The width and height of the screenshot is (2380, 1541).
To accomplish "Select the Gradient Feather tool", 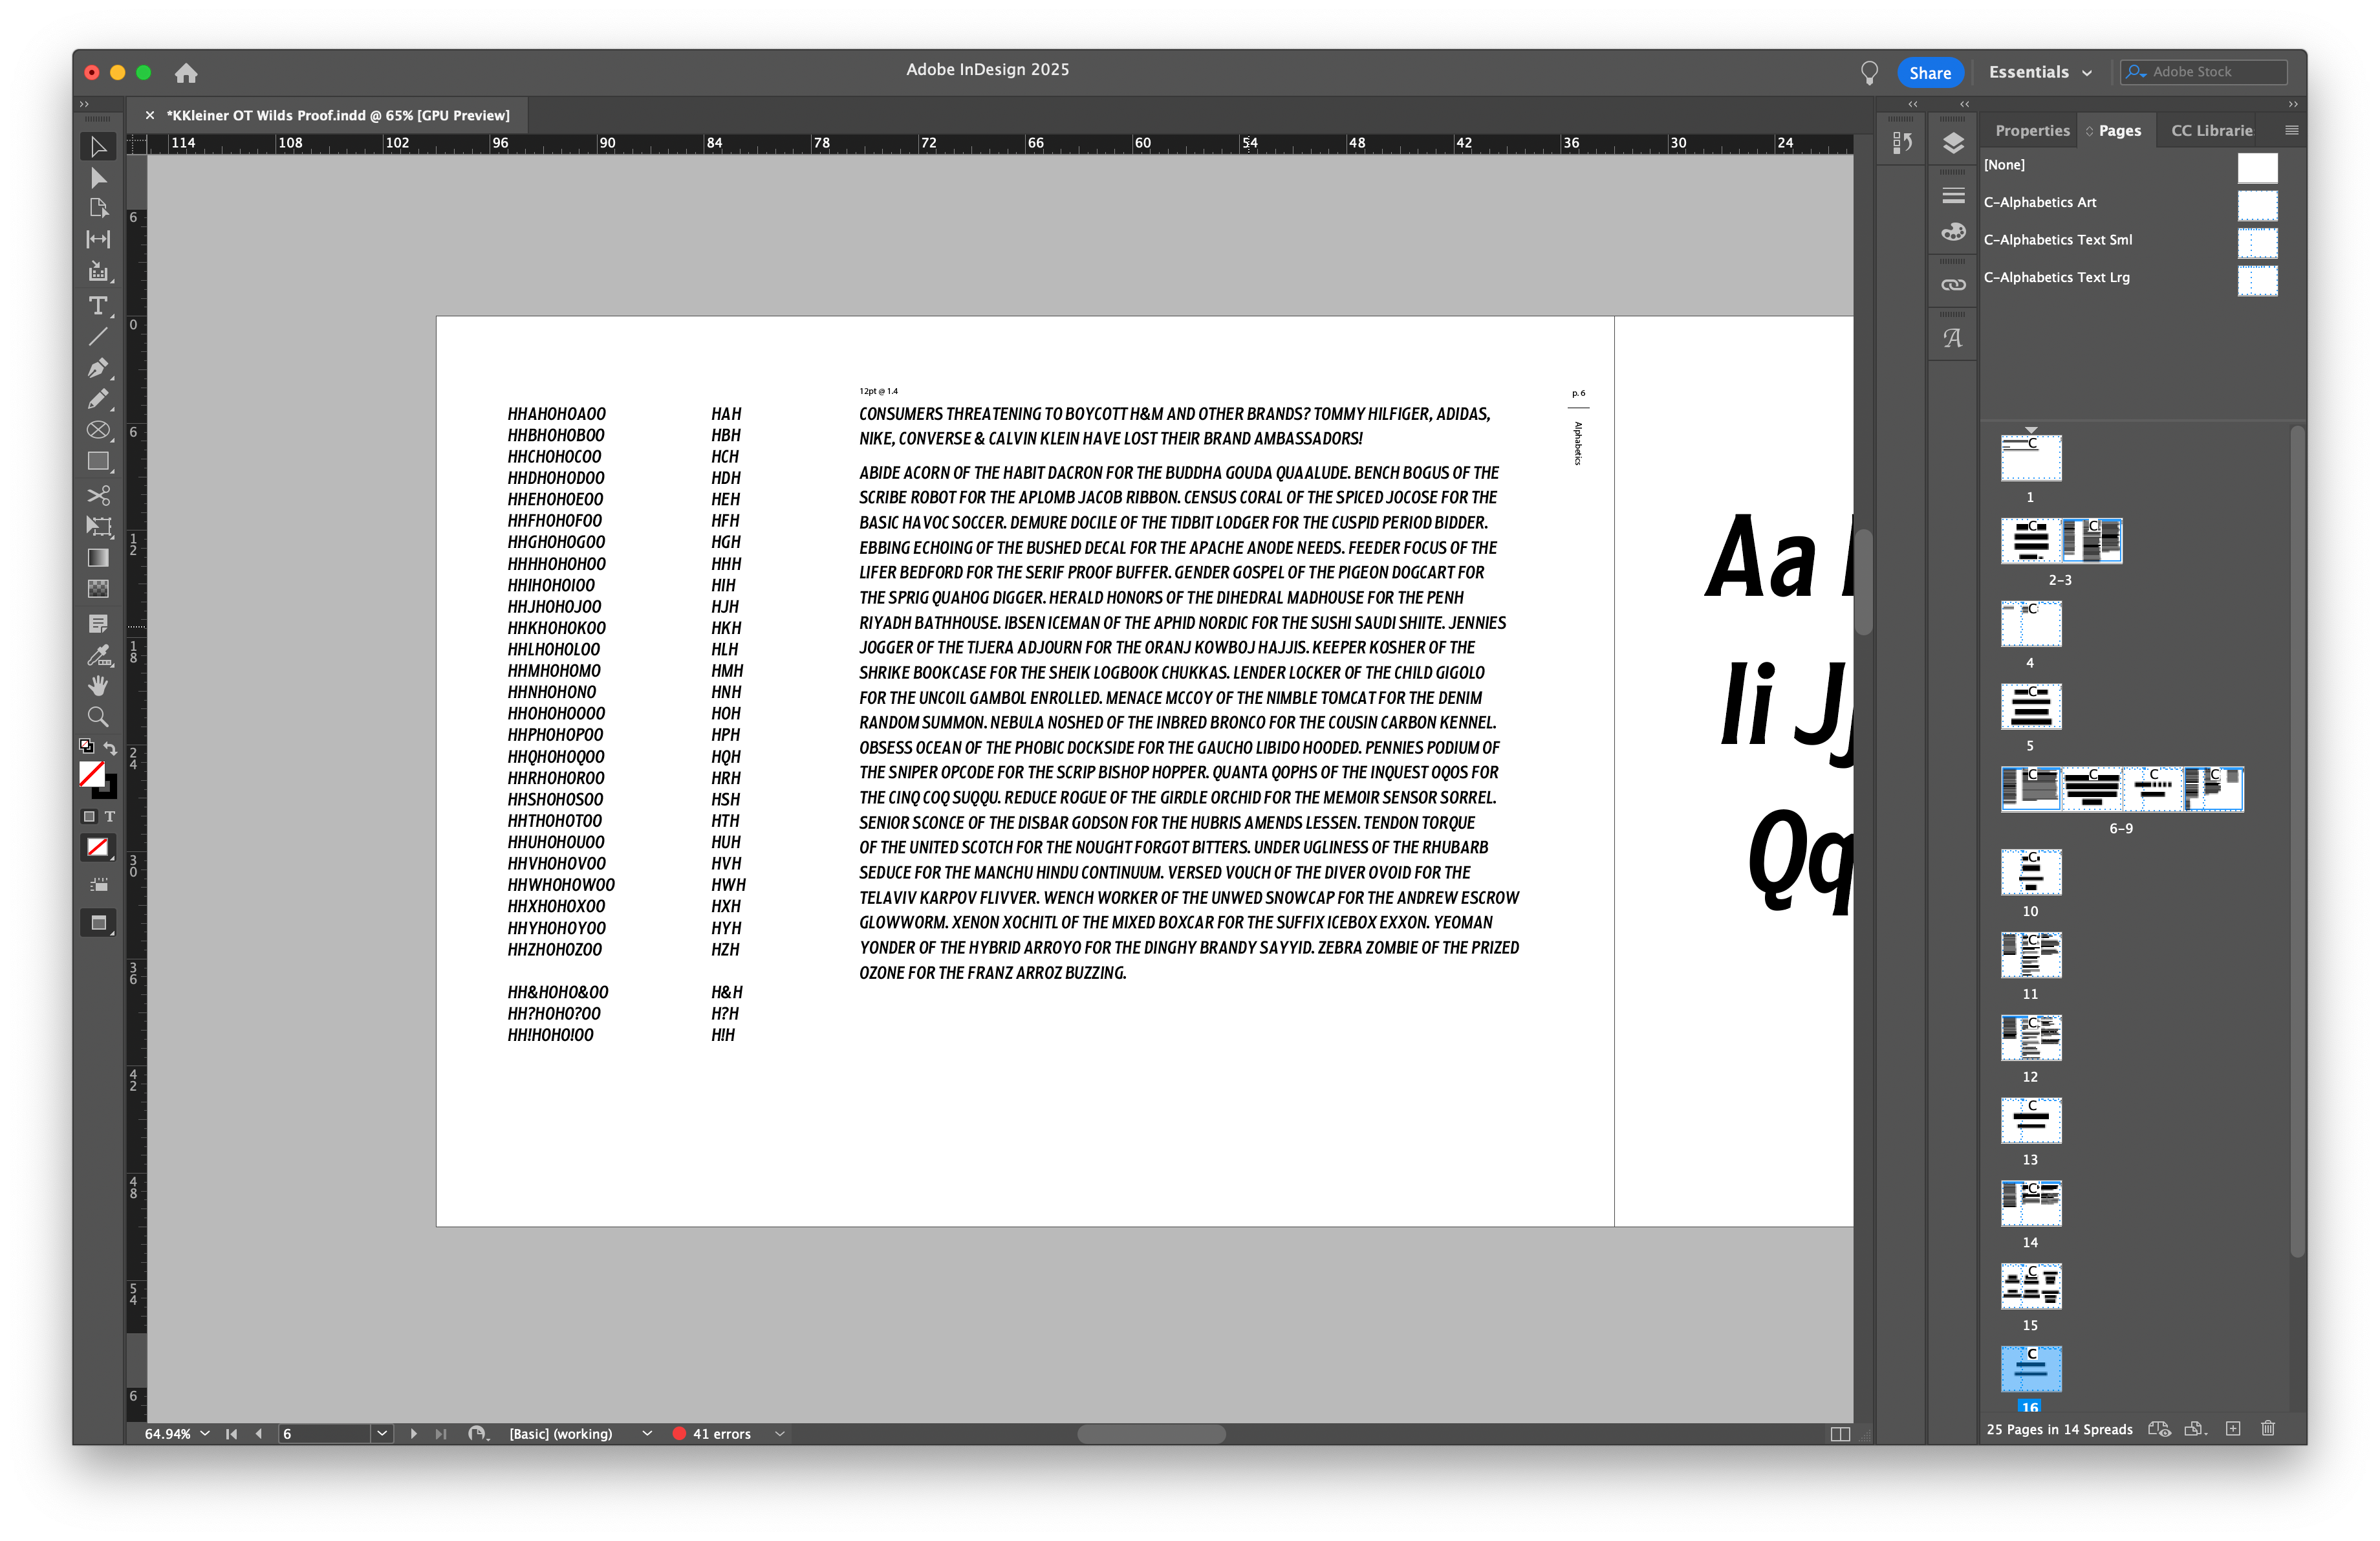I will click(x=98, y=588).
